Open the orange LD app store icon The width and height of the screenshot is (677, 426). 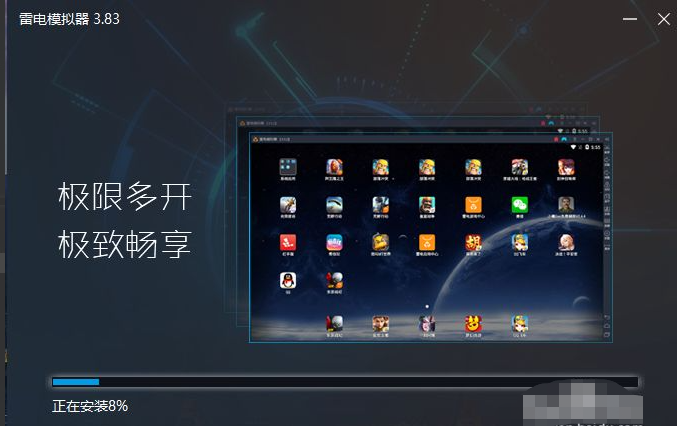pyautogui.click(x=427, y=242)
